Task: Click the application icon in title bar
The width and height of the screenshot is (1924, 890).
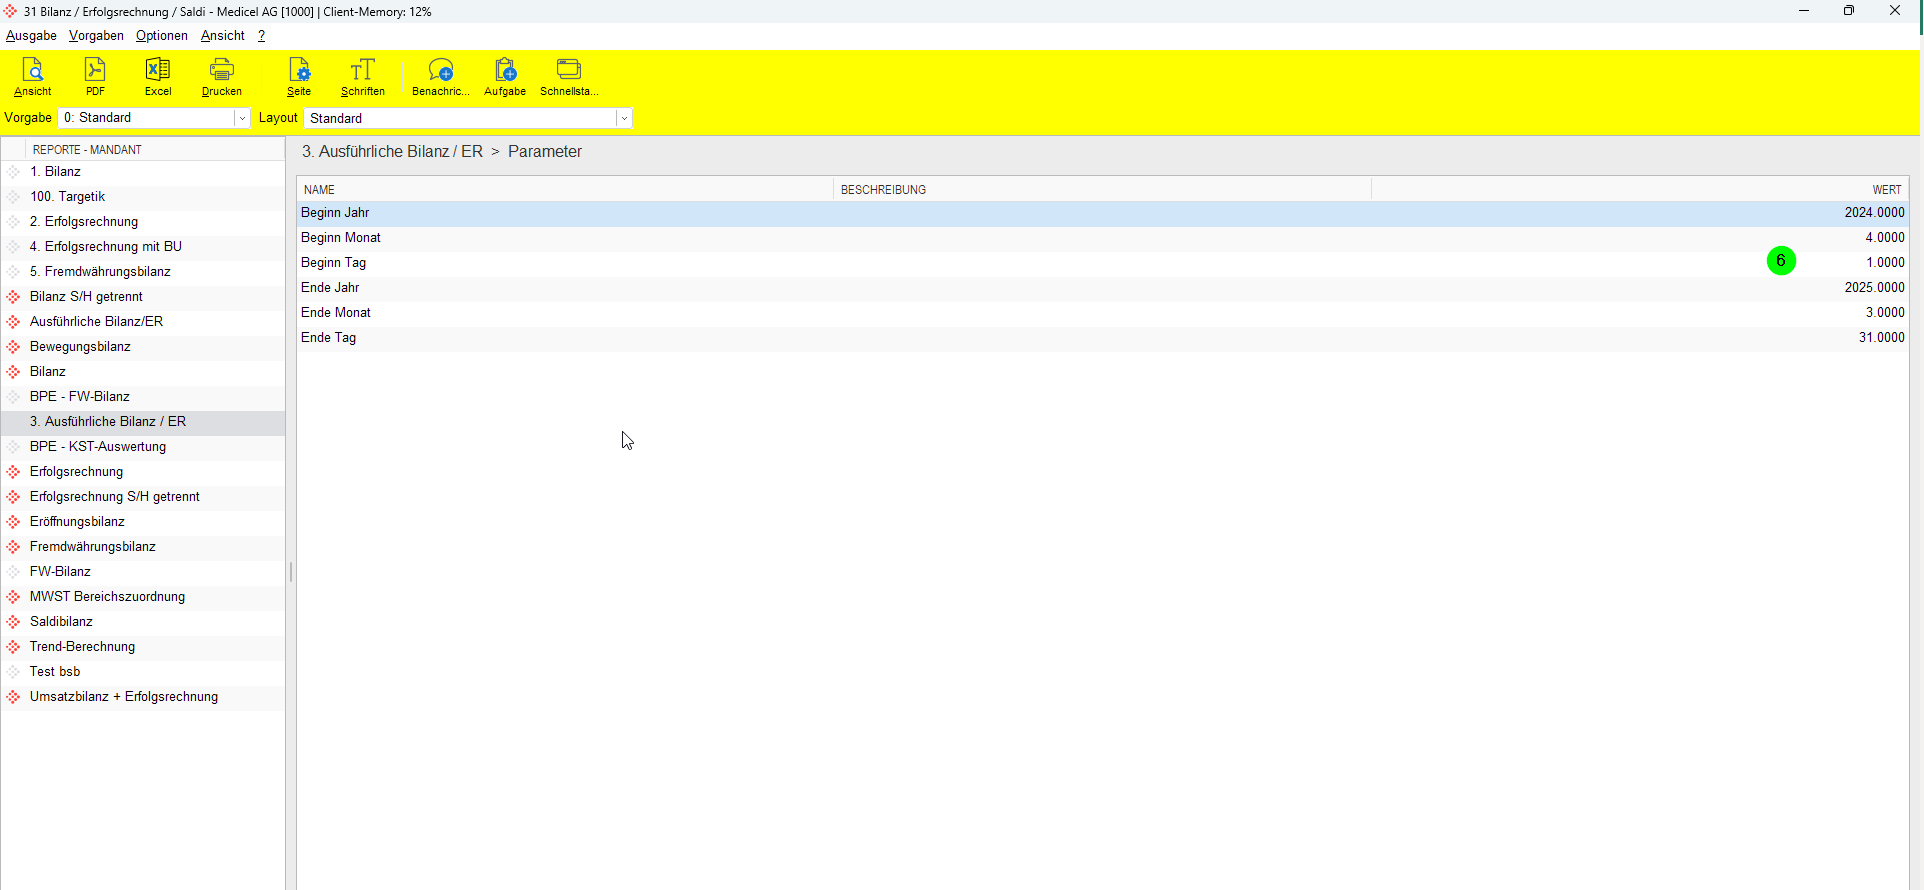Action: point(11,12)
